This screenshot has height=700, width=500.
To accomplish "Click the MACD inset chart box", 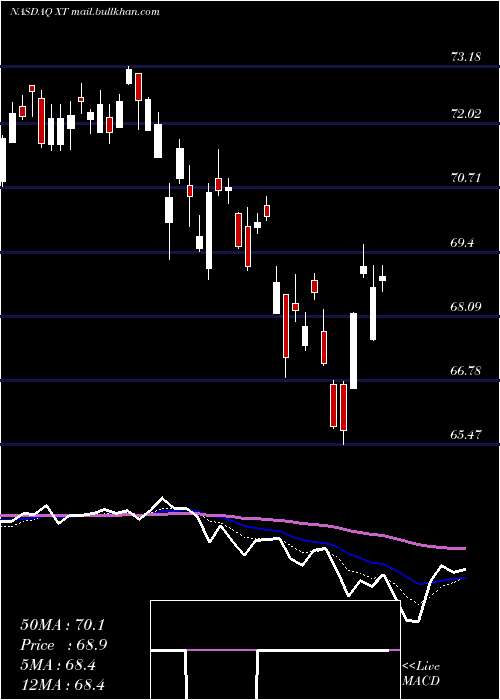I will coord(275,650).
